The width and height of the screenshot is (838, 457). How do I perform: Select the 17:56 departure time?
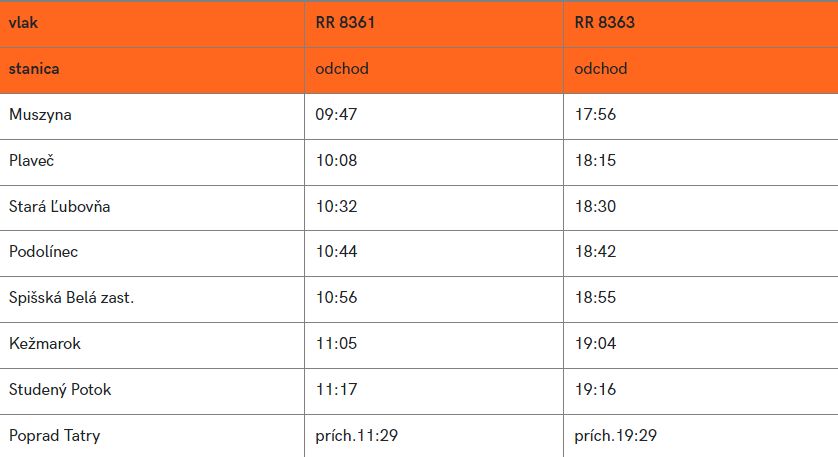[x=595, y=114]
